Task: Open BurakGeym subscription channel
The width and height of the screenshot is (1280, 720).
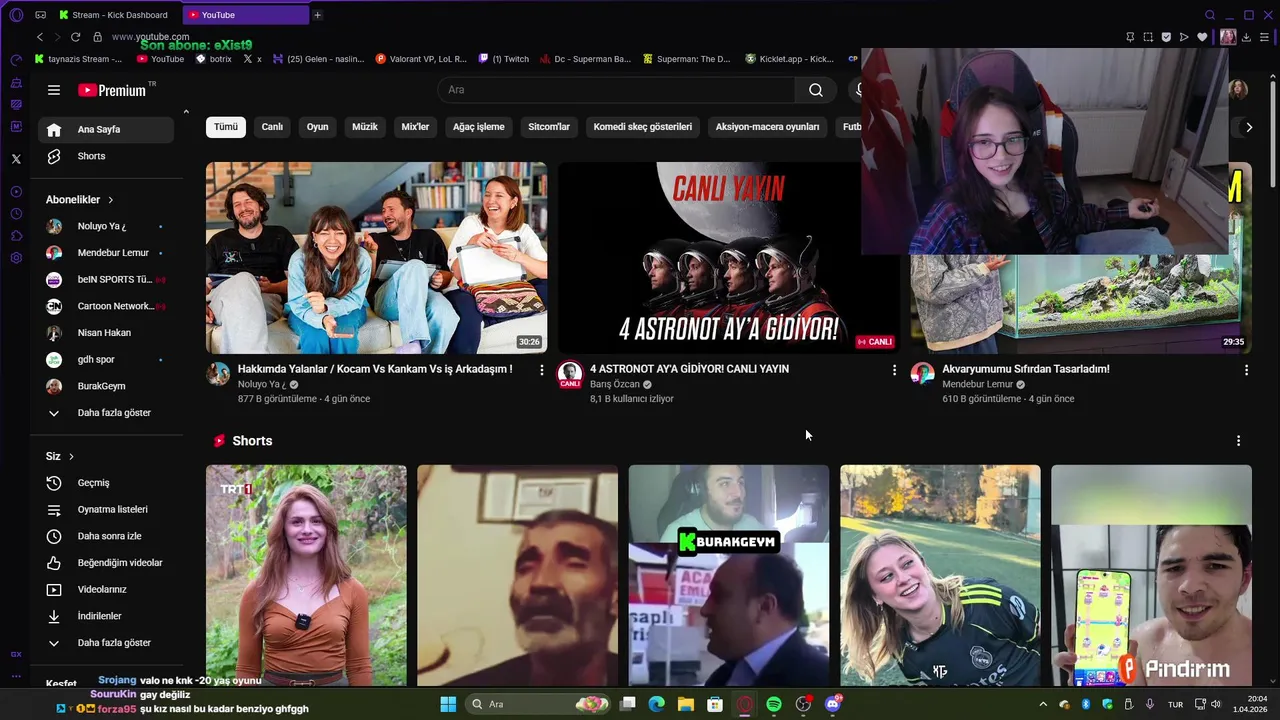Action: coord(106,386)
